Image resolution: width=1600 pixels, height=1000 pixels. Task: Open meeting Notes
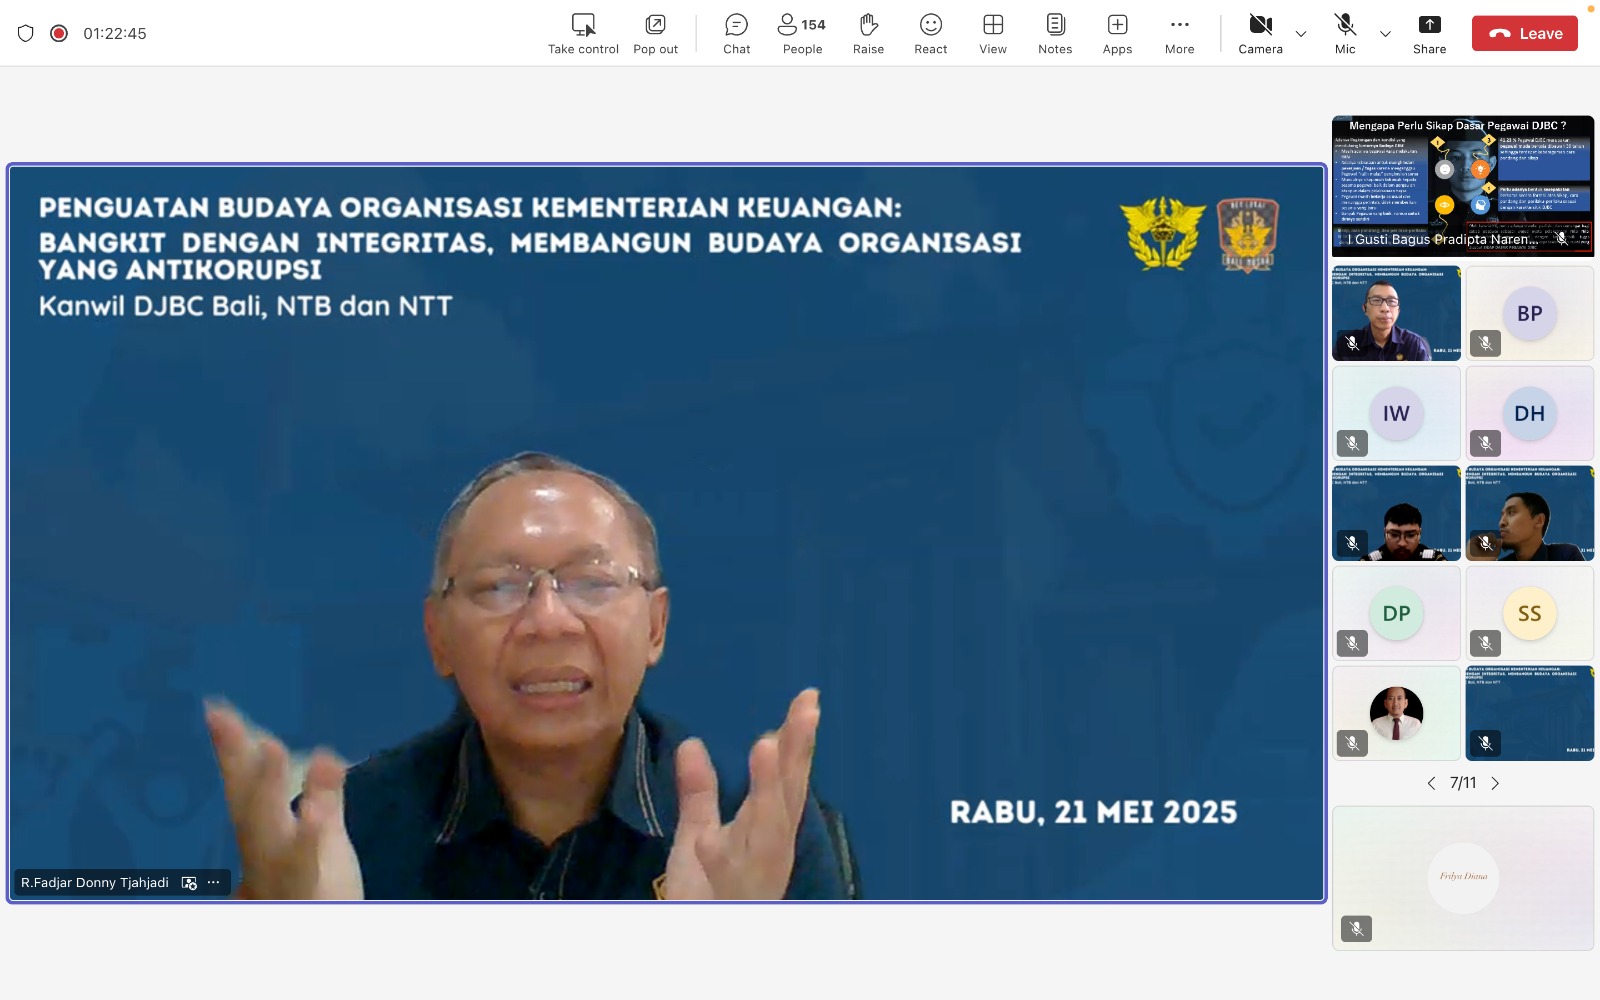[x=1054, y=31]
